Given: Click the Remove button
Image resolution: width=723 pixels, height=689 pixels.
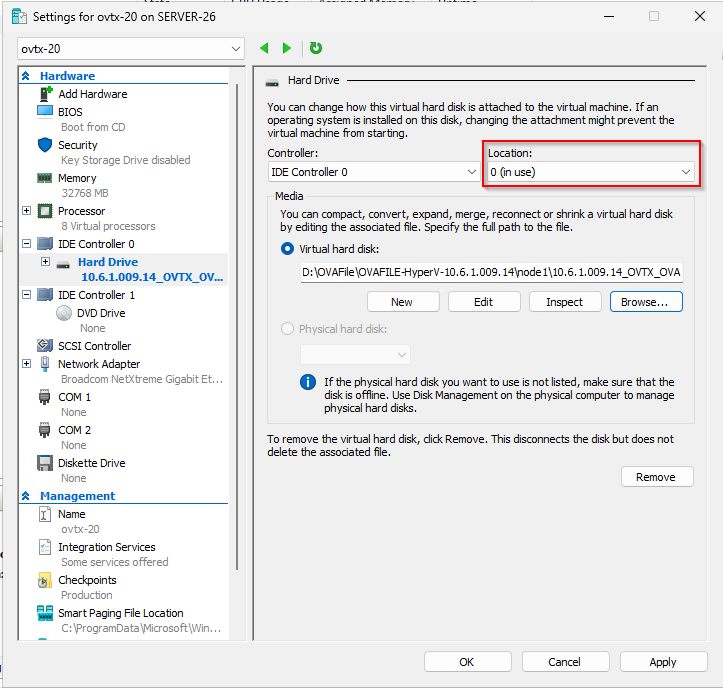Looking at the screenshot, I should coord(657,477).
